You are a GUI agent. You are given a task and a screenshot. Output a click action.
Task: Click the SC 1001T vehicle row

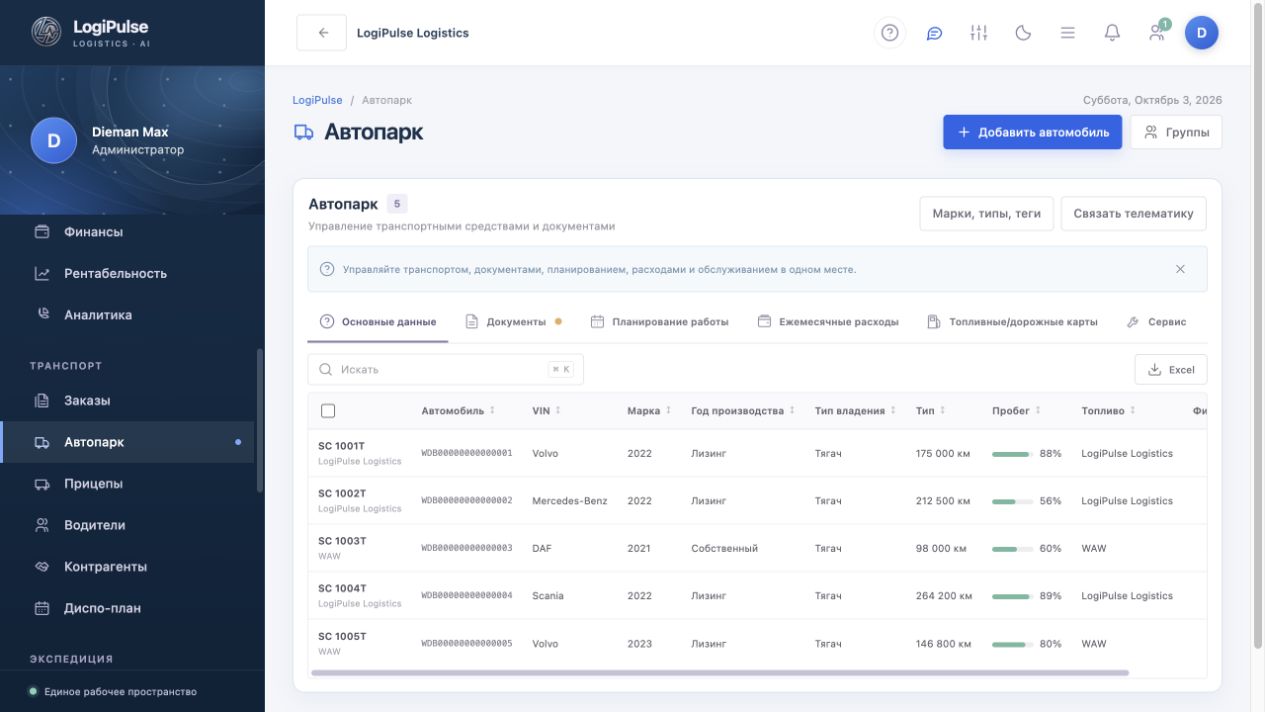point(757,453)
